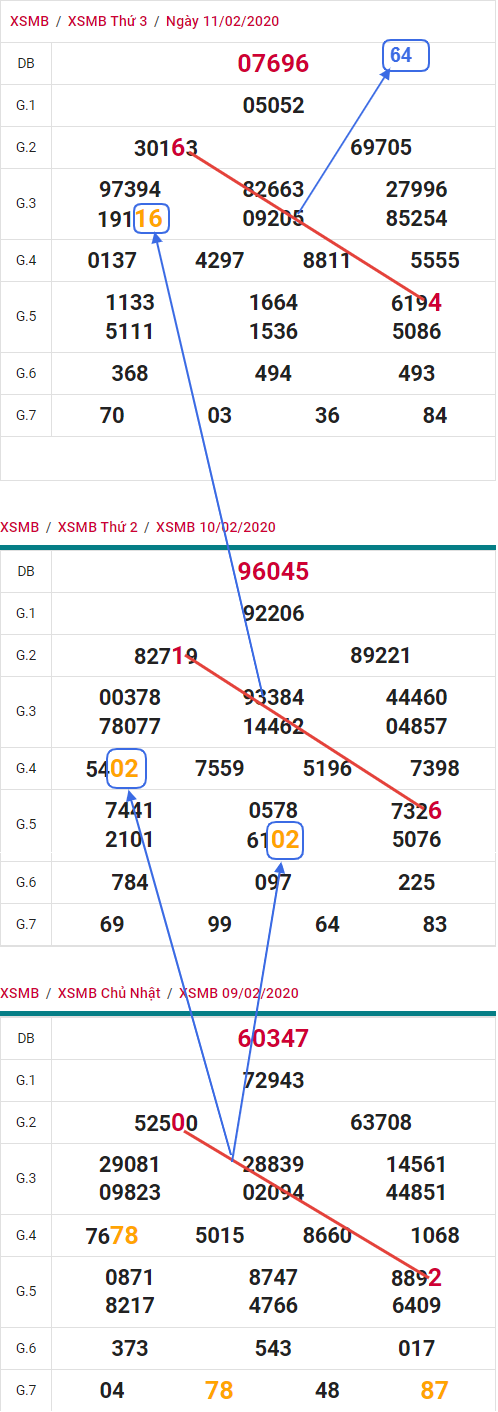Open the XSMB Chủ Nhật breadcrumb link

109,993
